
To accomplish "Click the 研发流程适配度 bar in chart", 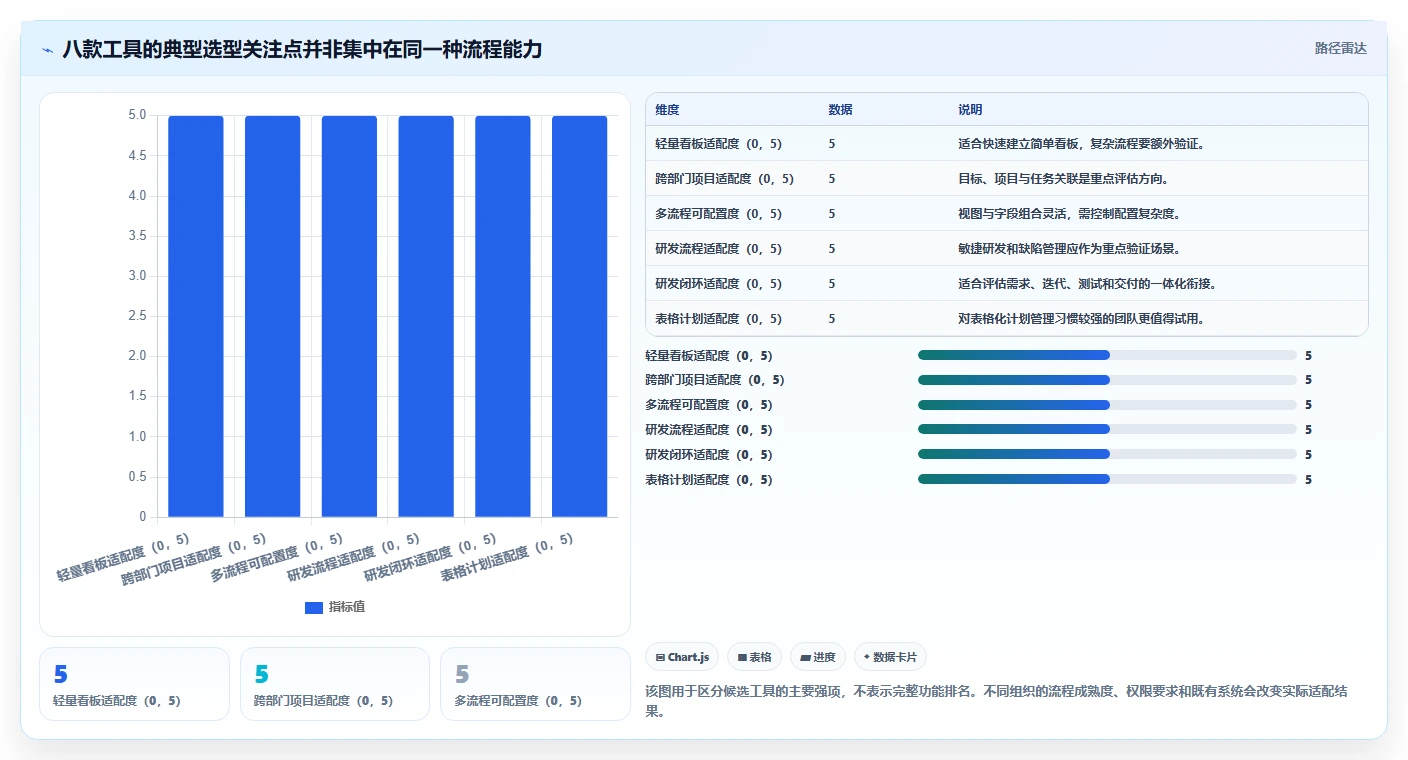I will pos(426,316).
